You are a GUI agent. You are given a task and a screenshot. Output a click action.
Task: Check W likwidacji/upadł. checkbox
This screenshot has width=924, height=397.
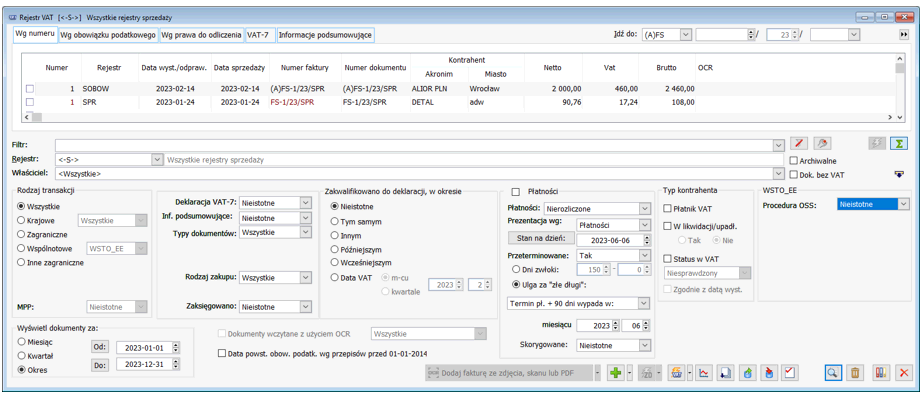668,226
